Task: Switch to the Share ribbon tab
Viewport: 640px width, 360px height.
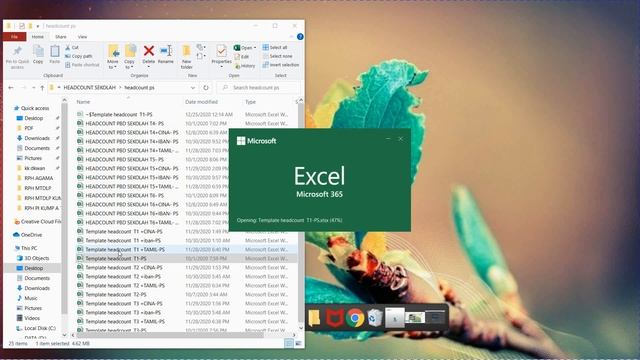Action: tap(61, 37)
